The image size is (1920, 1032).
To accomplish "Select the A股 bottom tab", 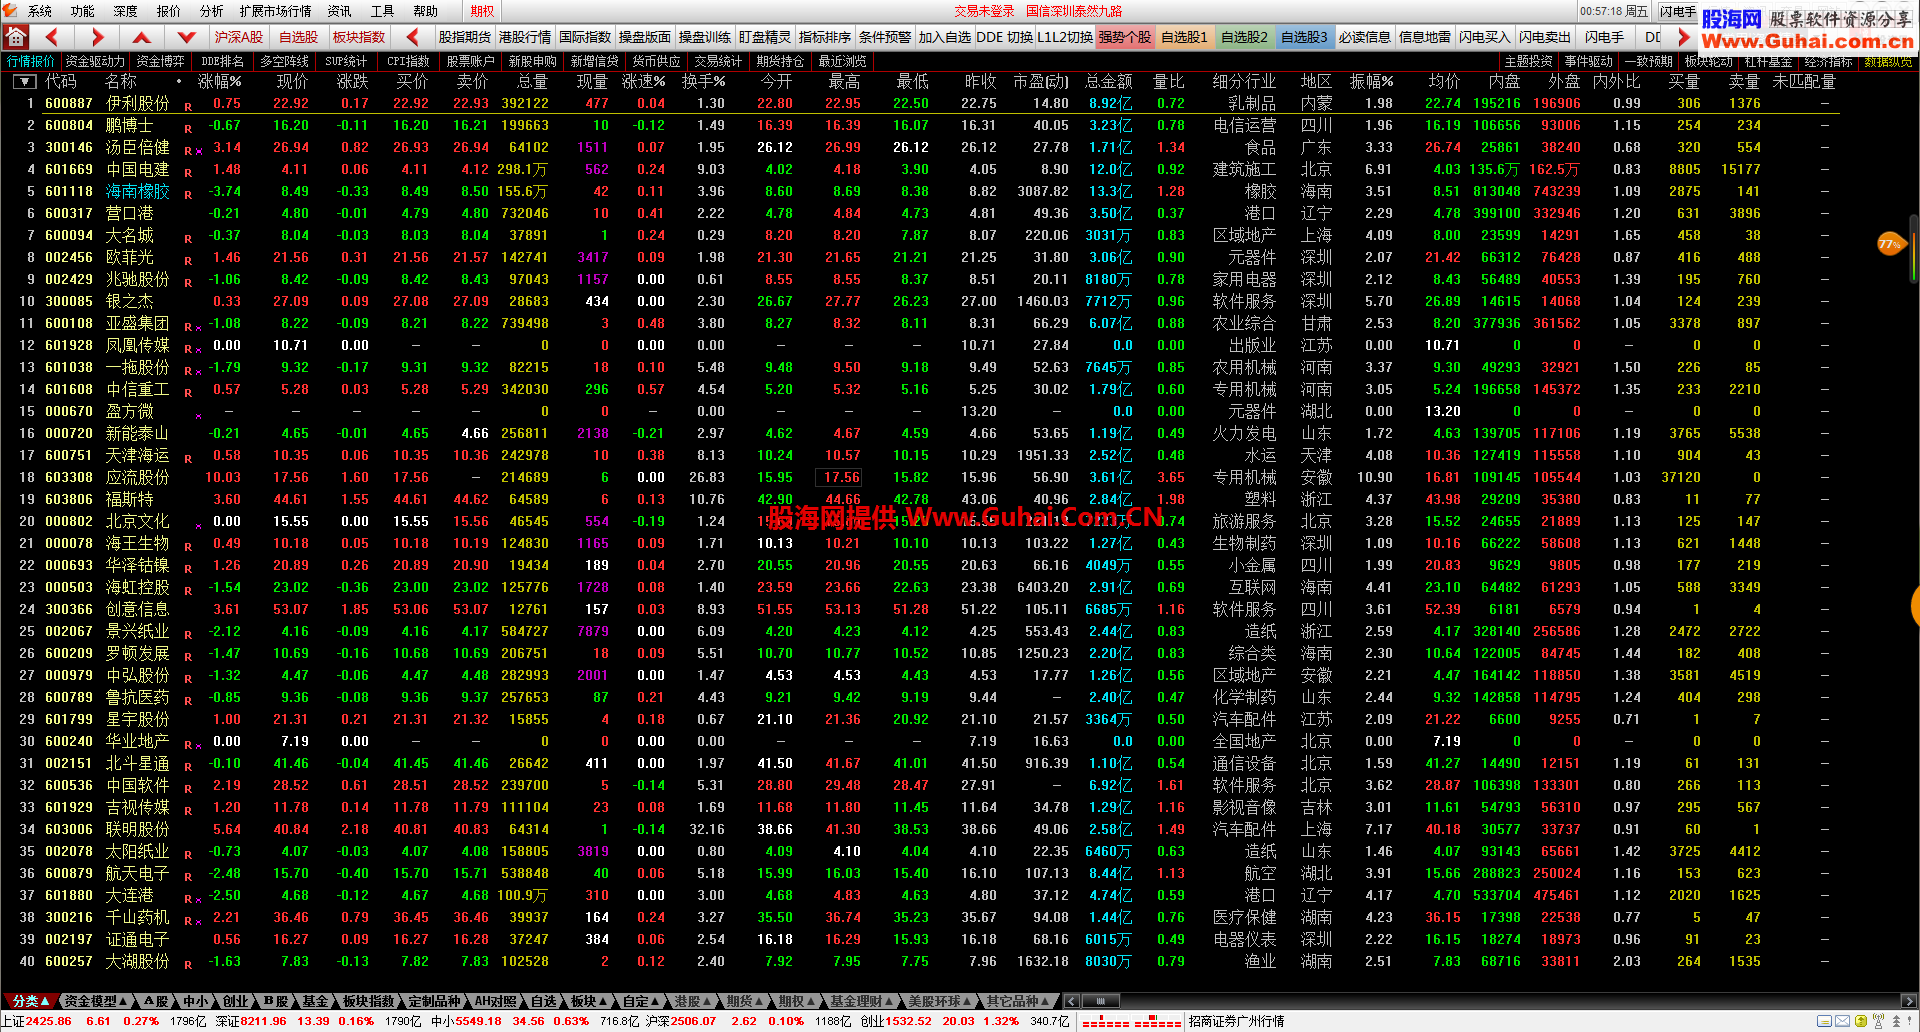I will click(155, 1001).
